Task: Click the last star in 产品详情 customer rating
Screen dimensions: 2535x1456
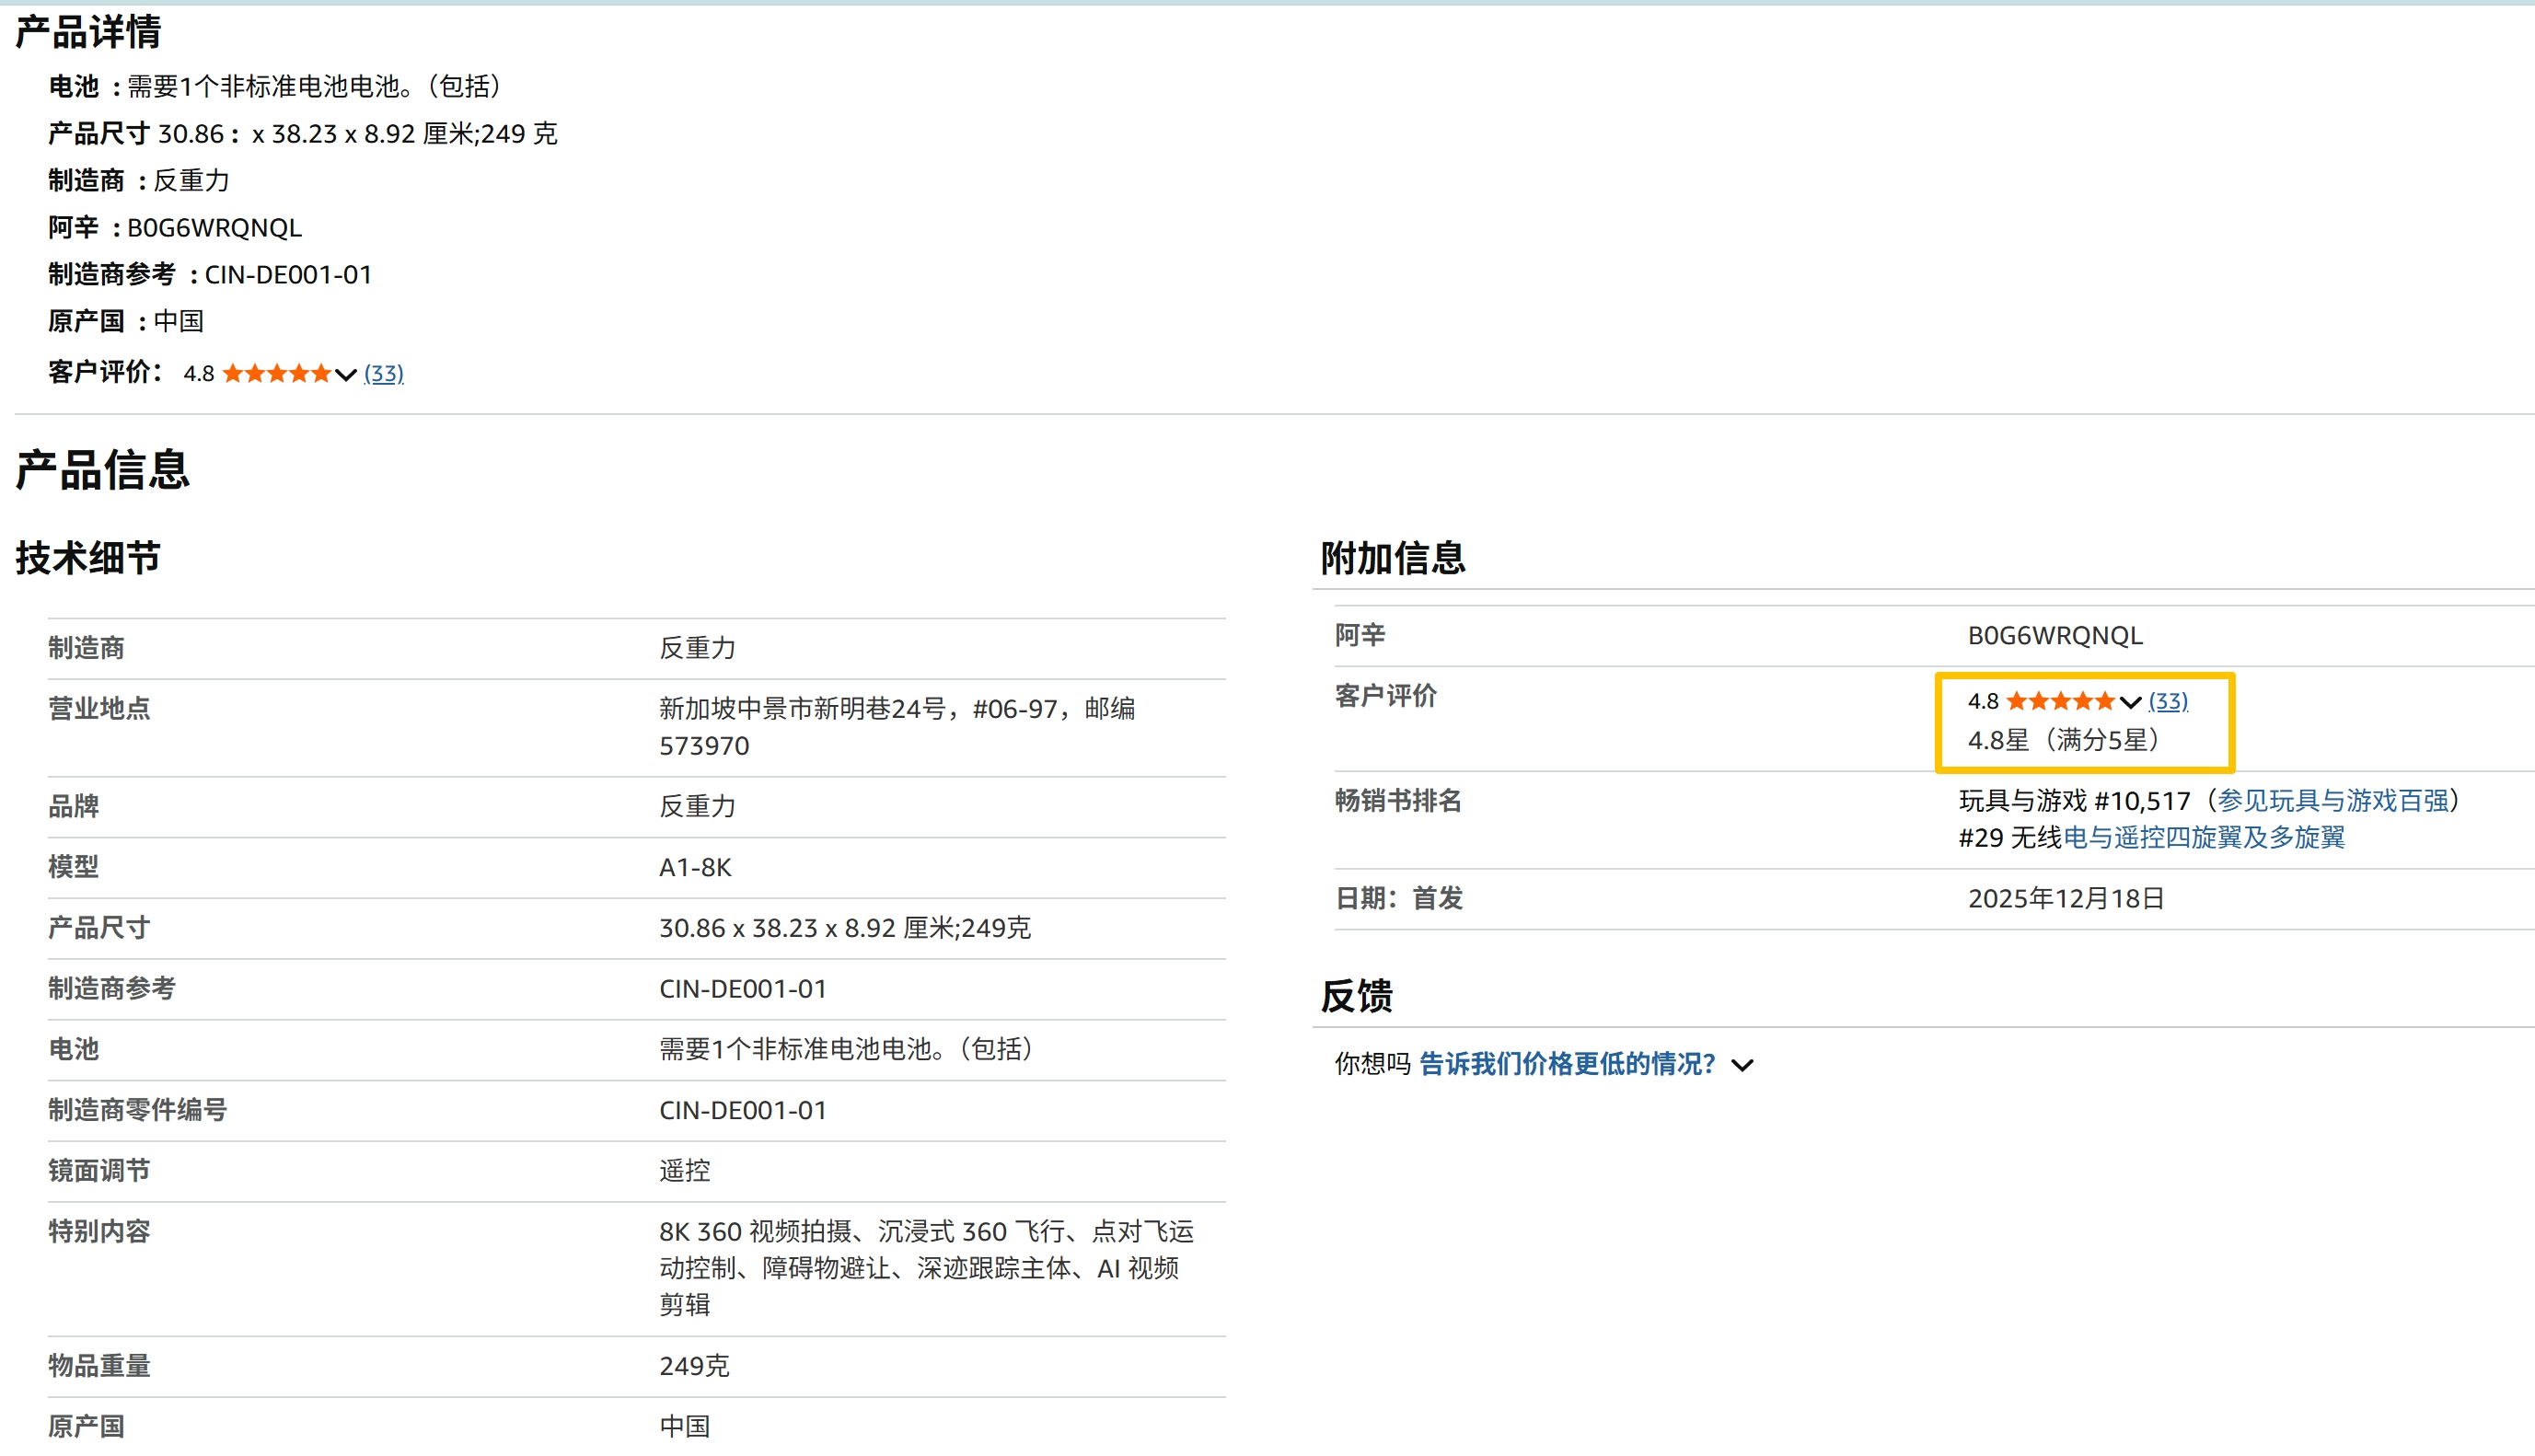Action: pyautogui.click(x=321, y=374)
